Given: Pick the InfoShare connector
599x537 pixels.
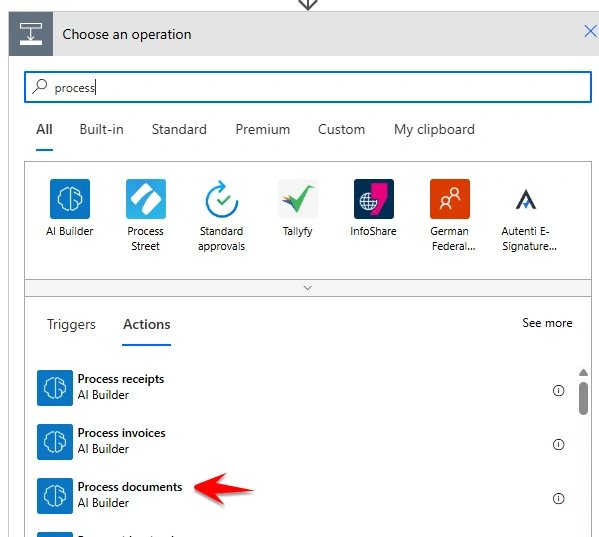Looking at the screenshot, I should point(374,199).
